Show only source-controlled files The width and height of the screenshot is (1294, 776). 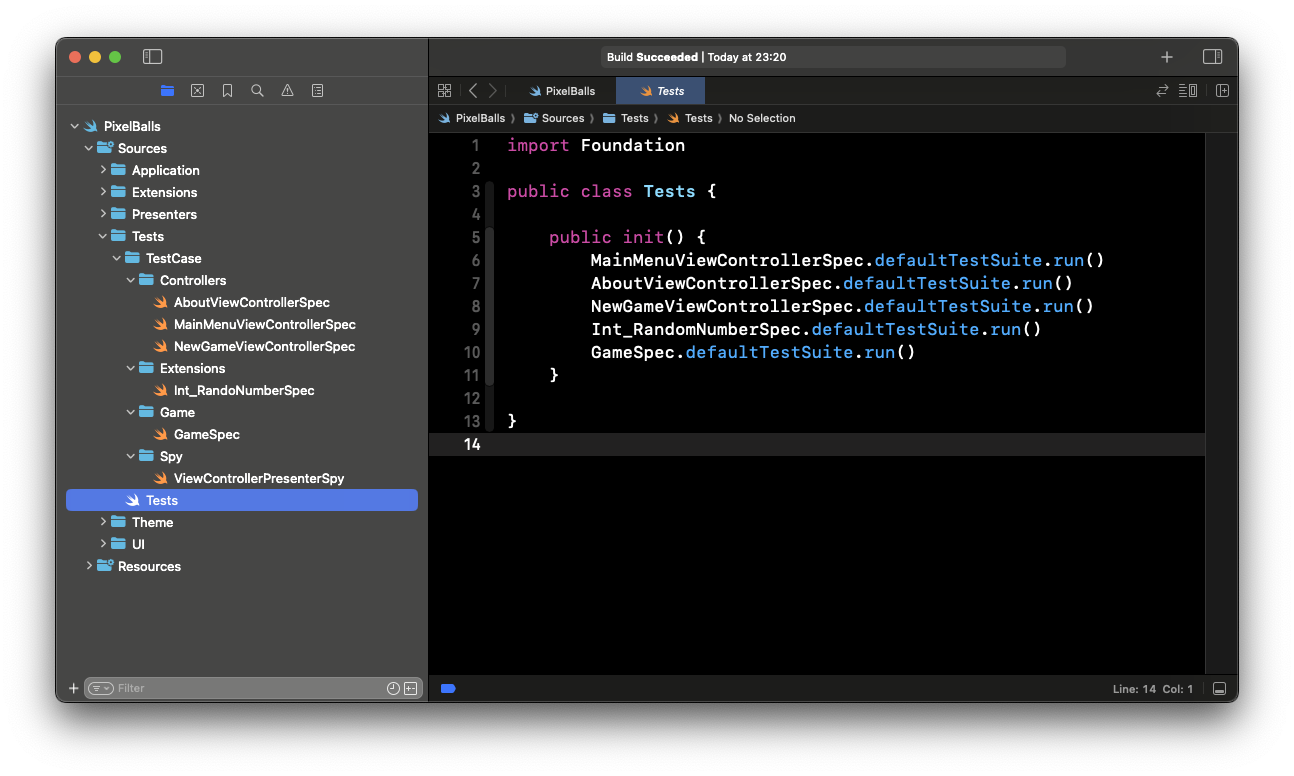(x=410, y=688)
